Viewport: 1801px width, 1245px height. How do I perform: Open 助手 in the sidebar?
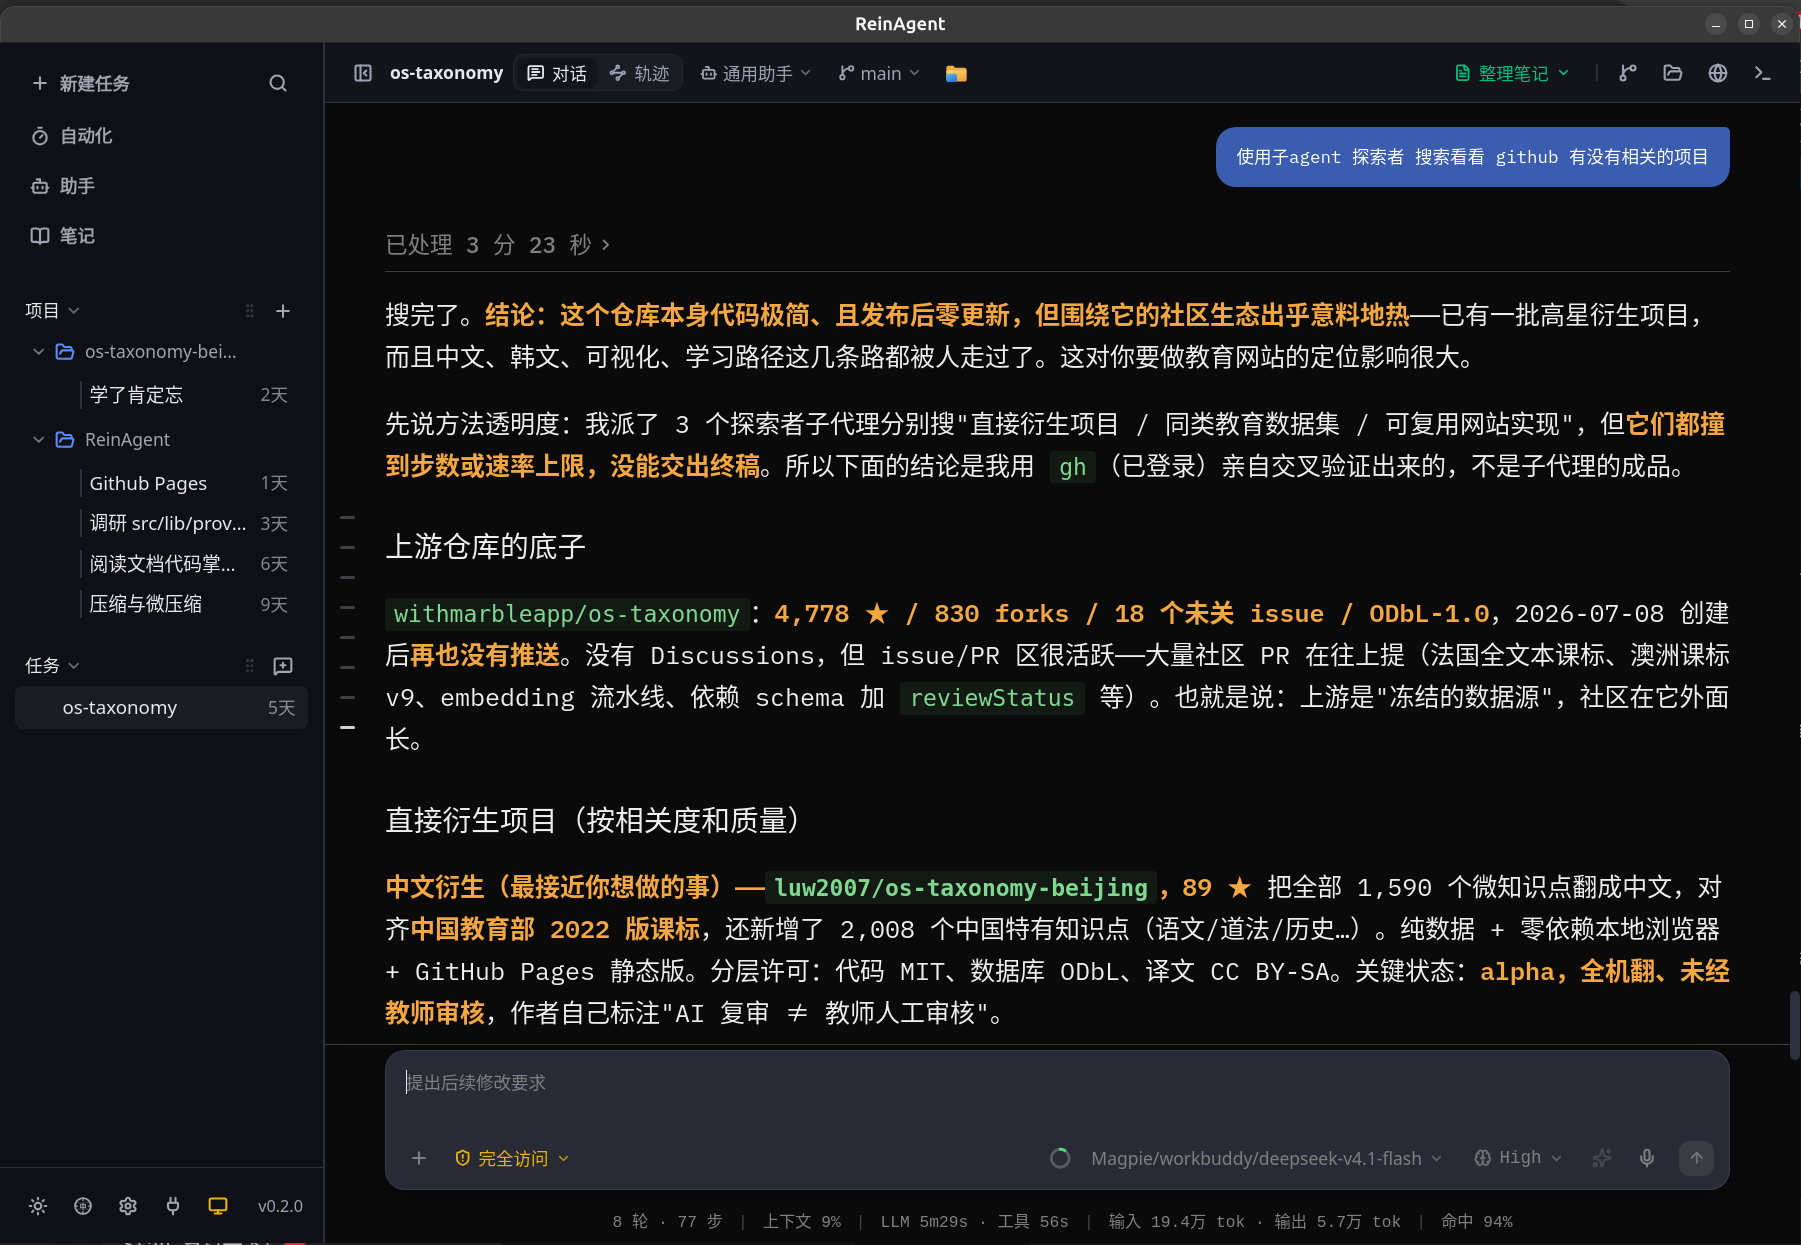click(63, 186)
